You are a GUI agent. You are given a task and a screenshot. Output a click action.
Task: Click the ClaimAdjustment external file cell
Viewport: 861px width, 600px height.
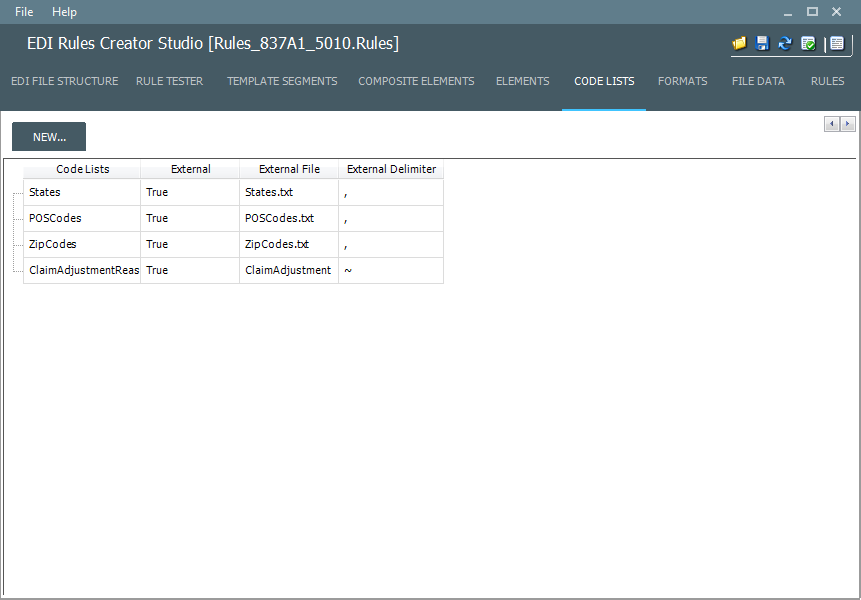point(289,270)
